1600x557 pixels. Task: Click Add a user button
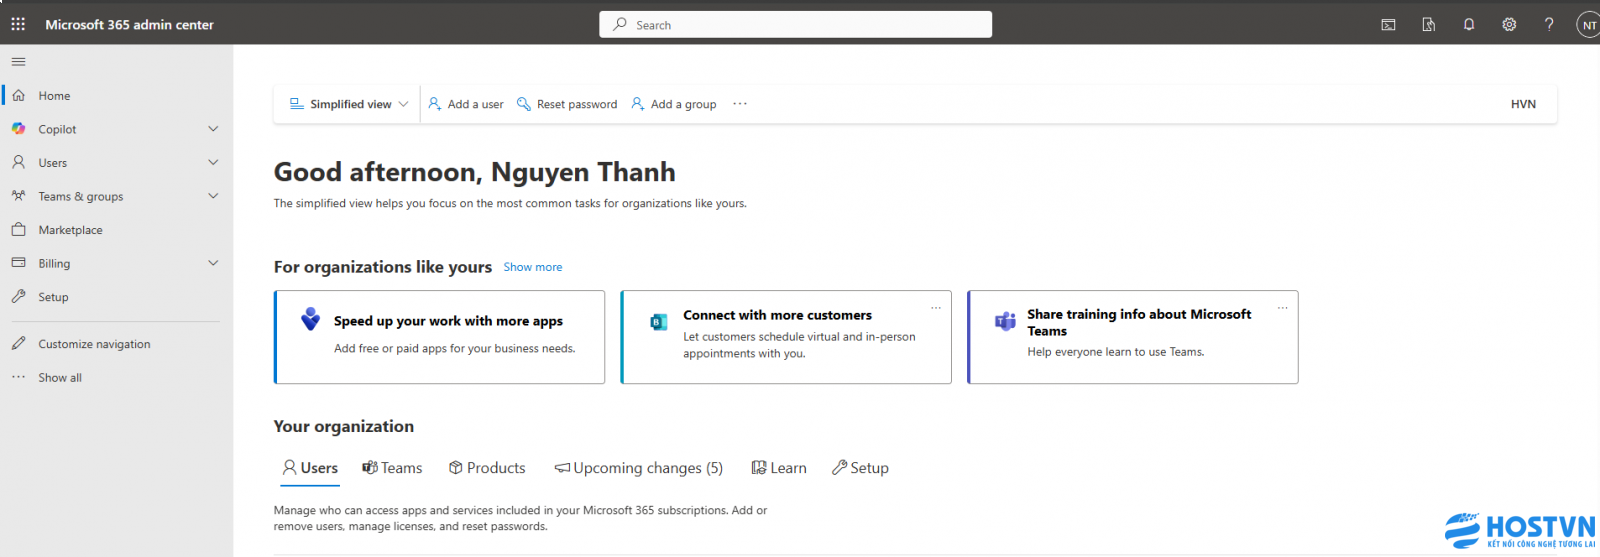pos(466,104)
